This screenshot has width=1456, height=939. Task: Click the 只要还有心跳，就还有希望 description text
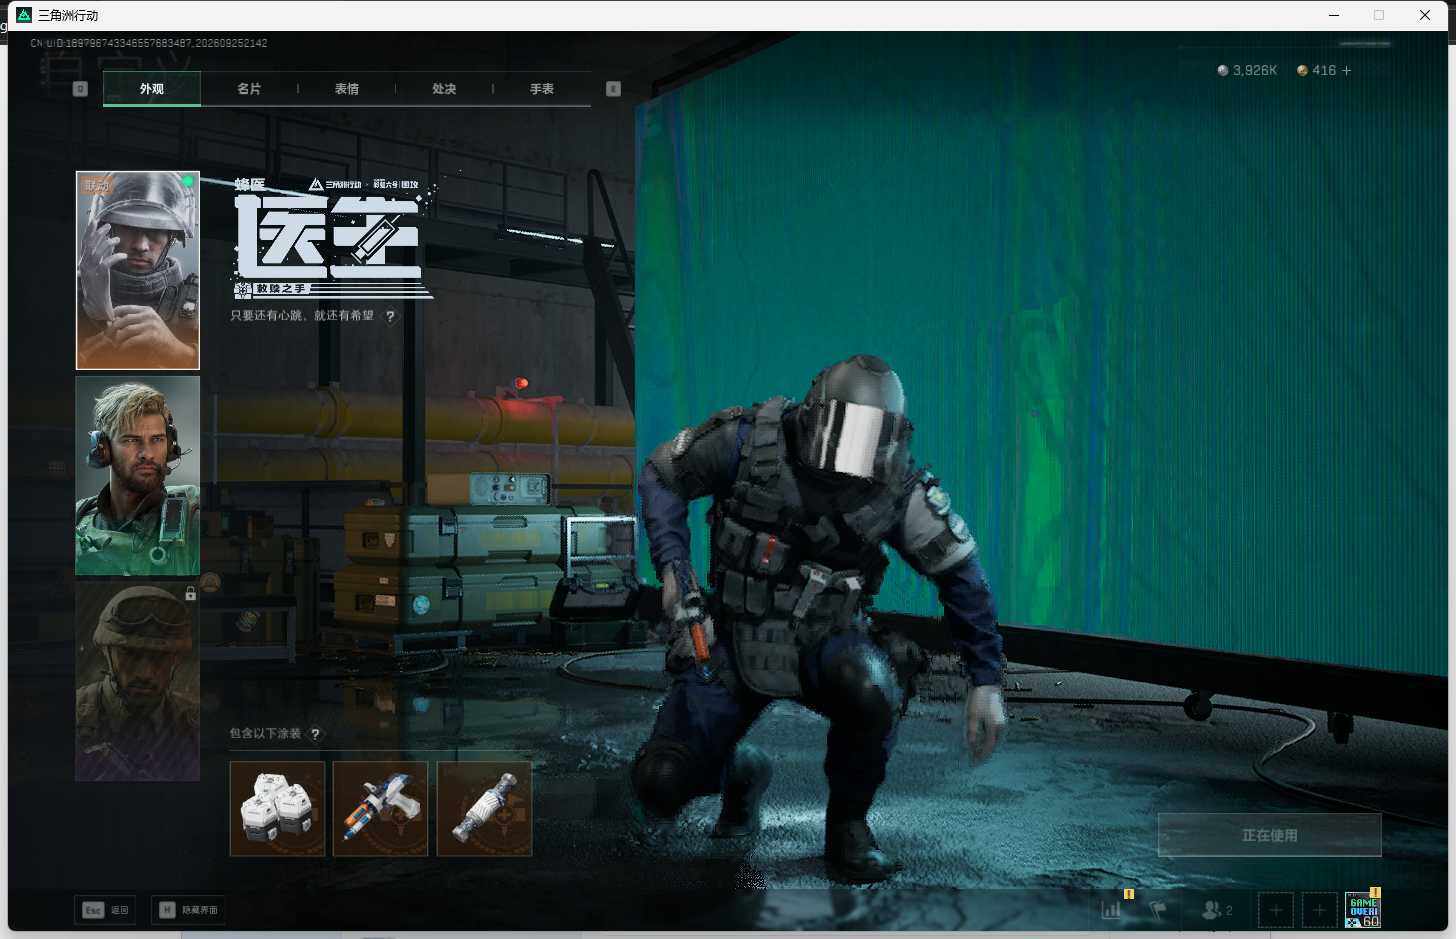coord(302,316)
